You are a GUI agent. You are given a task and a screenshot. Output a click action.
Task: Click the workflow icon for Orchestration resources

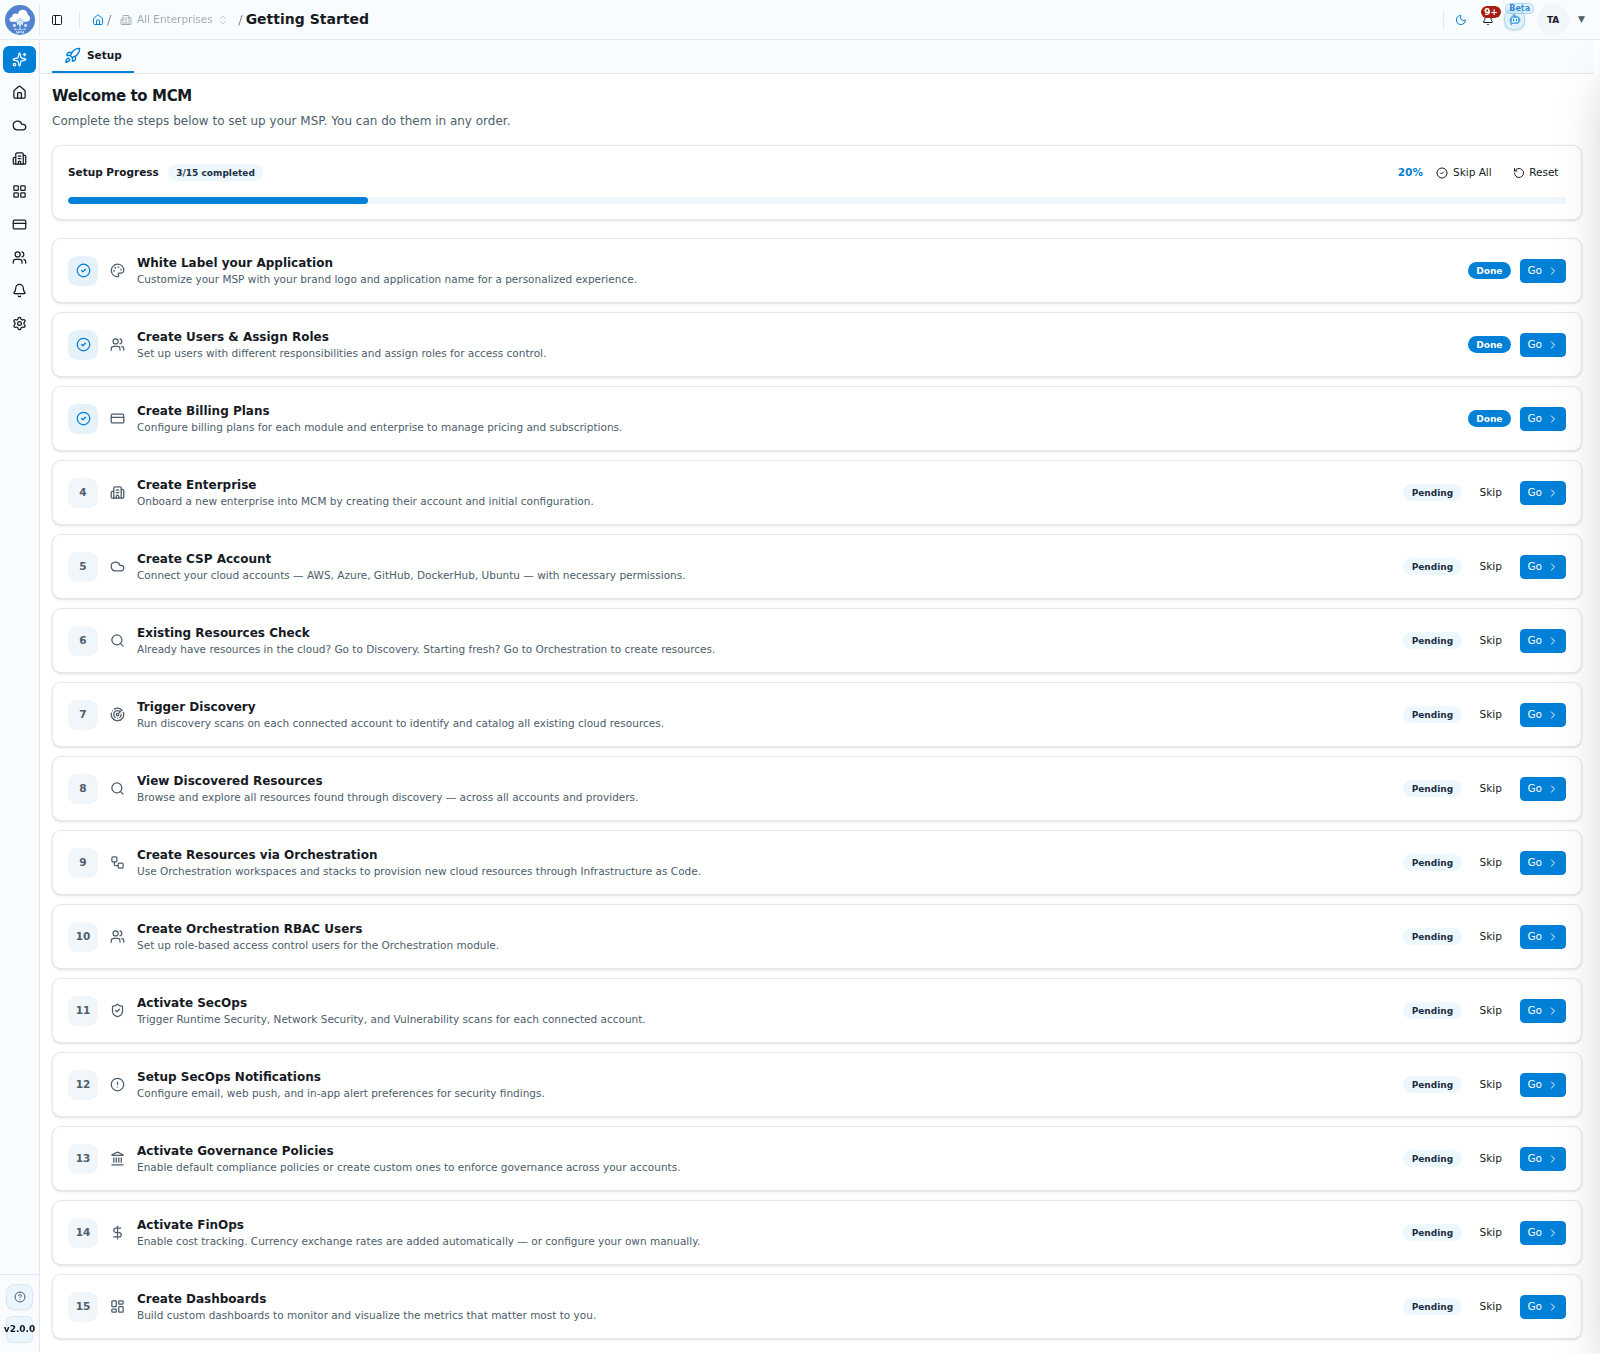117,863
